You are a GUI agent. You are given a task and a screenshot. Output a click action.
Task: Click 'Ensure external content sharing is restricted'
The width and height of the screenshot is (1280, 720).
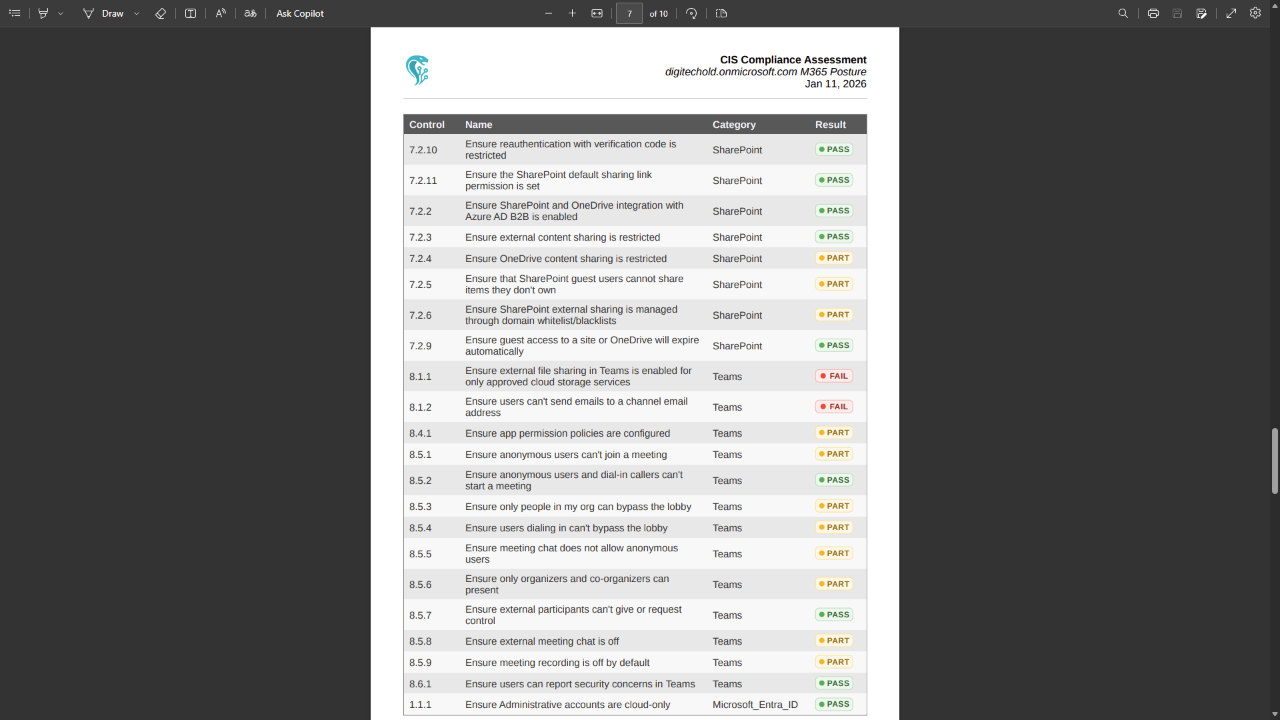(562, 237)
